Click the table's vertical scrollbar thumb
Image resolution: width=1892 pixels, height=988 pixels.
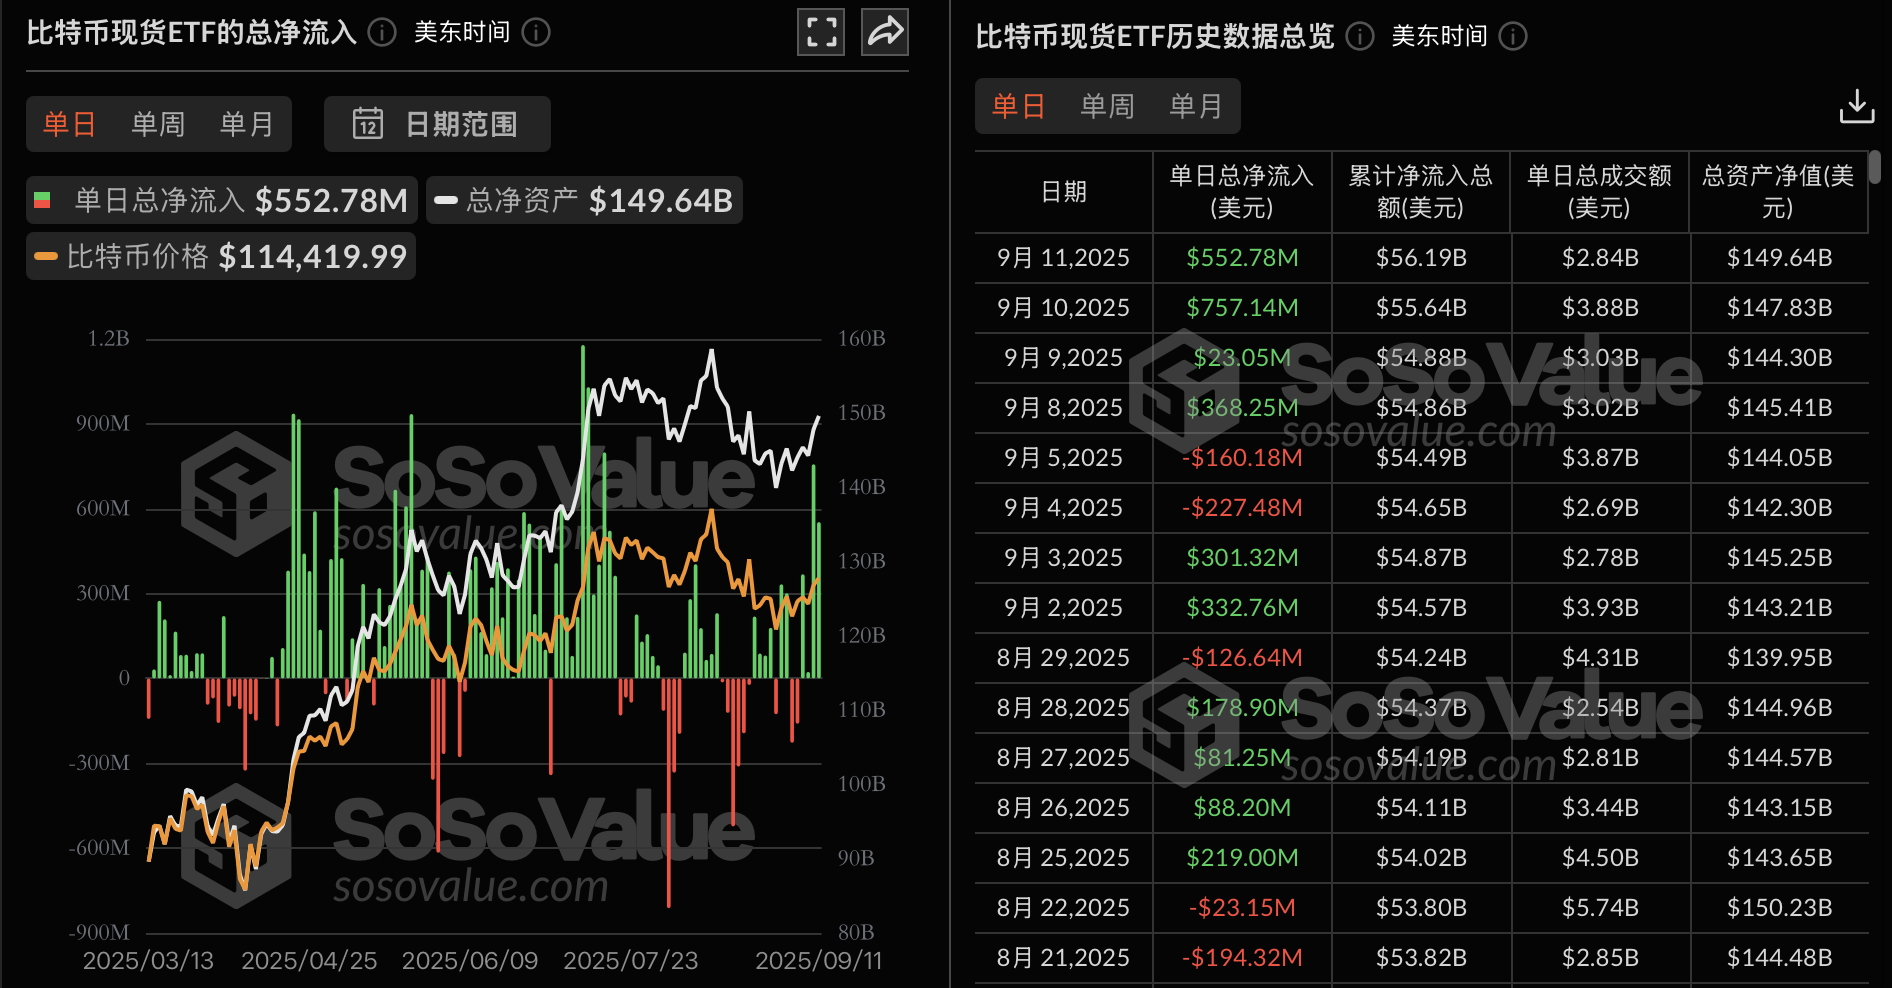tap(1875, 167)
